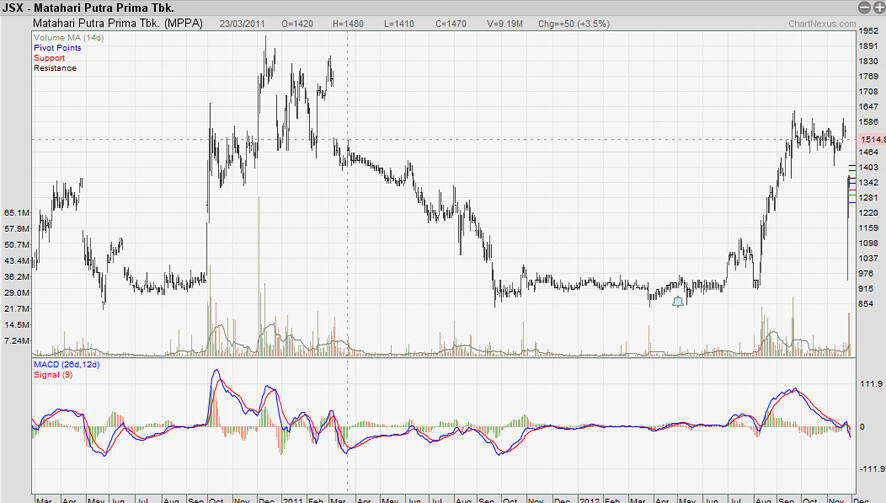Screen dimensions: 886x503
Task: Click the 1464 price axis label
Action: pyautogui.click(x=868, y=152)
